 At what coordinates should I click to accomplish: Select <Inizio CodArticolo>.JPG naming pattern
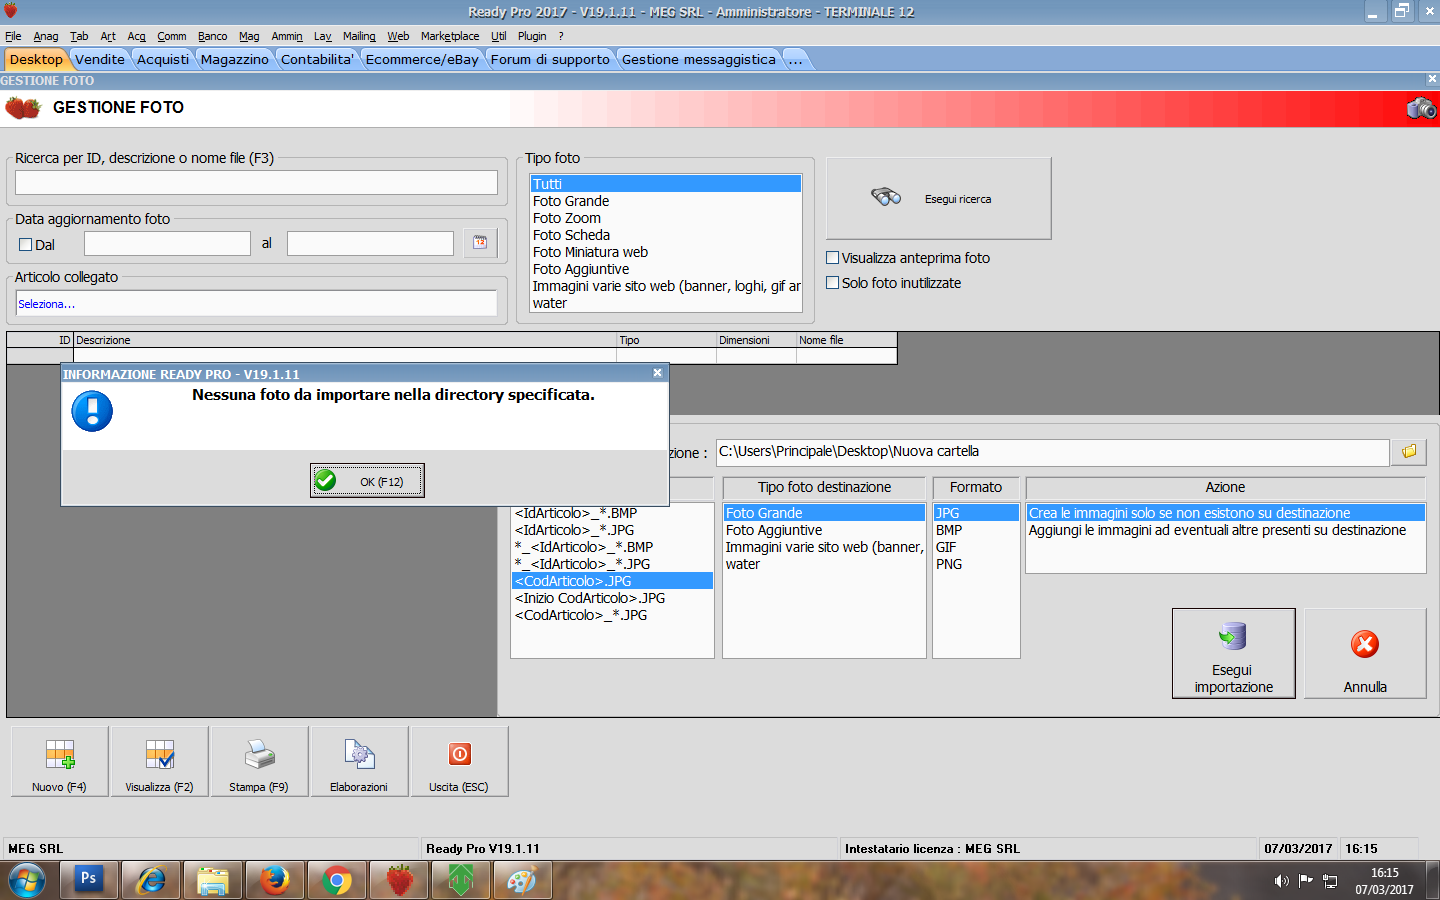[x=612, y=598]
